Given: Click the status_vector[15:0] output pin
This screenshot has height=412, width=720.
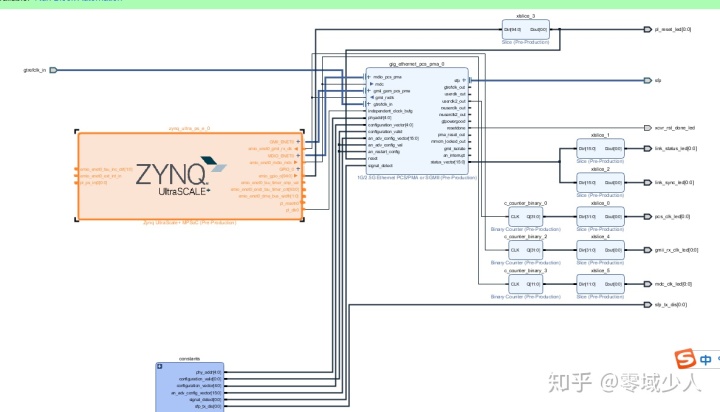Looking at the screenshot, I should (448, 162).
